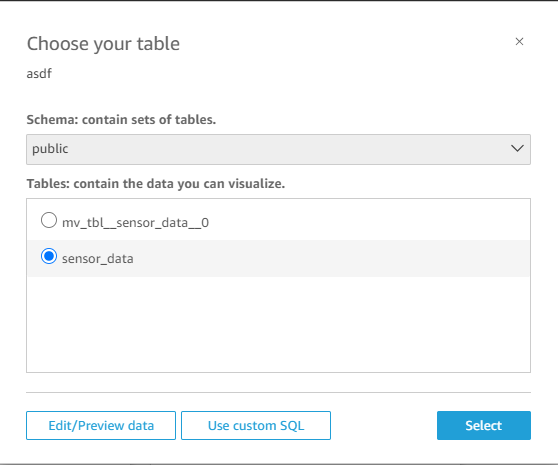Click the Schema: contain sets of tables label
This screenshot has width=558, height=465.
point(121,120)
